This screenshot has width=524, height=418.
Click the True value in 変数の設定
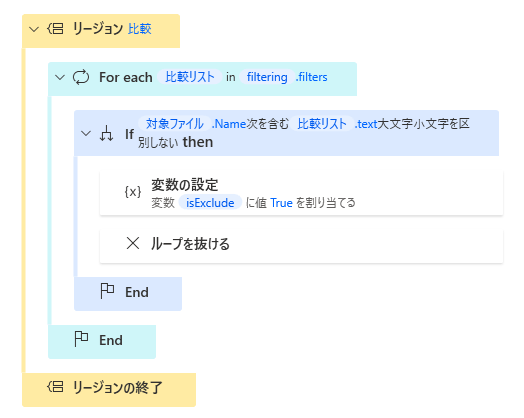click(281, 202)
